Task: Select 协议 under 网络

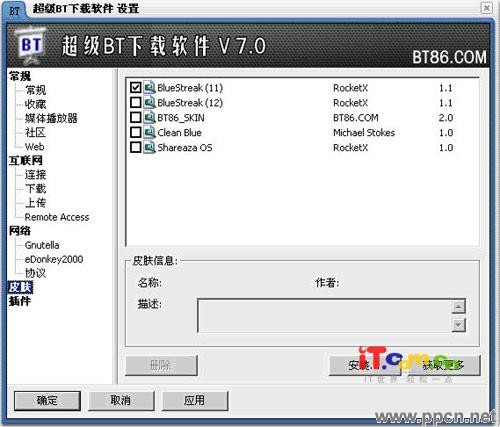Action: click(x=36, y=273)
